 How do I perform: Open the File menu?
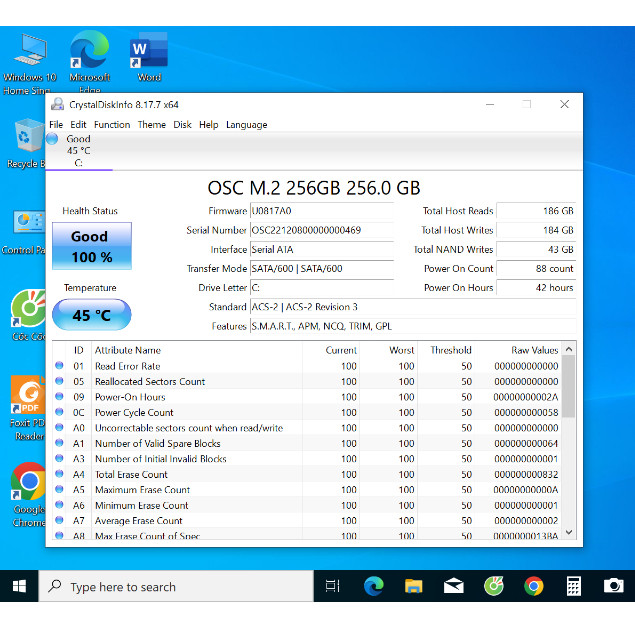point(56,125)
